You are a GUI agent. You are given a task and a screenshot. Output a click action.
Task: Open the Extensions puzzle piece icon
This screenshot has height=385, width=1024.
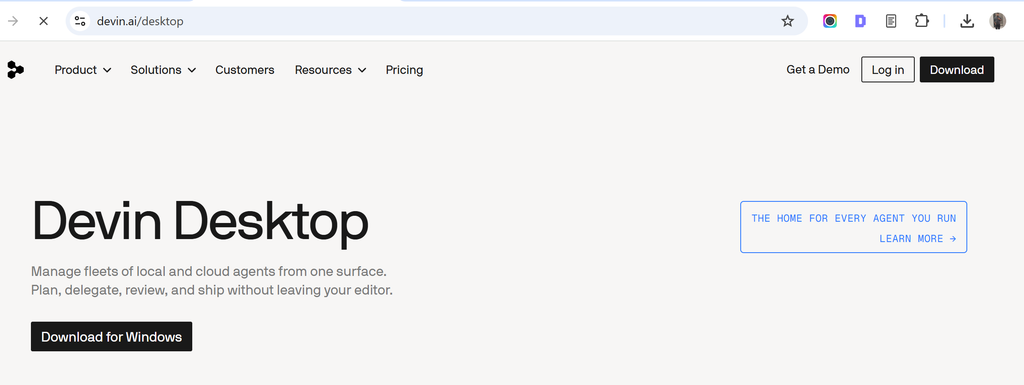pos(921,21)
